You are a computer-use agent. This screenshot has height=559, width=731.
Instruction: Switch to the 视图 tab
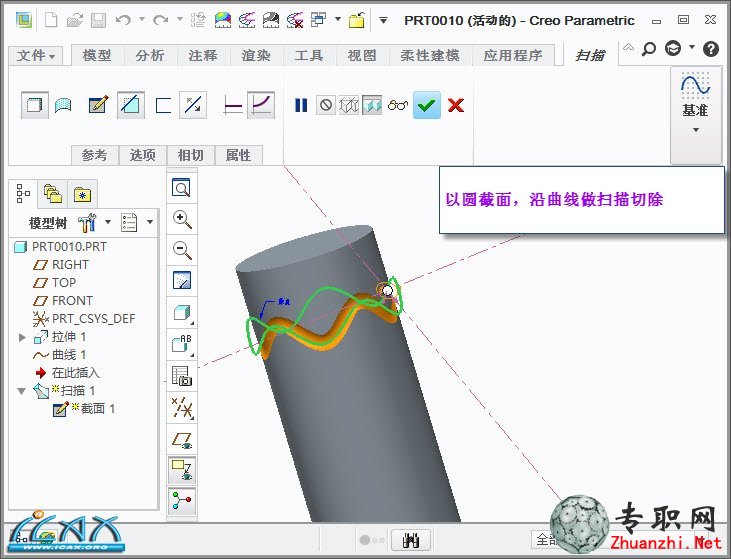point(362,55)
